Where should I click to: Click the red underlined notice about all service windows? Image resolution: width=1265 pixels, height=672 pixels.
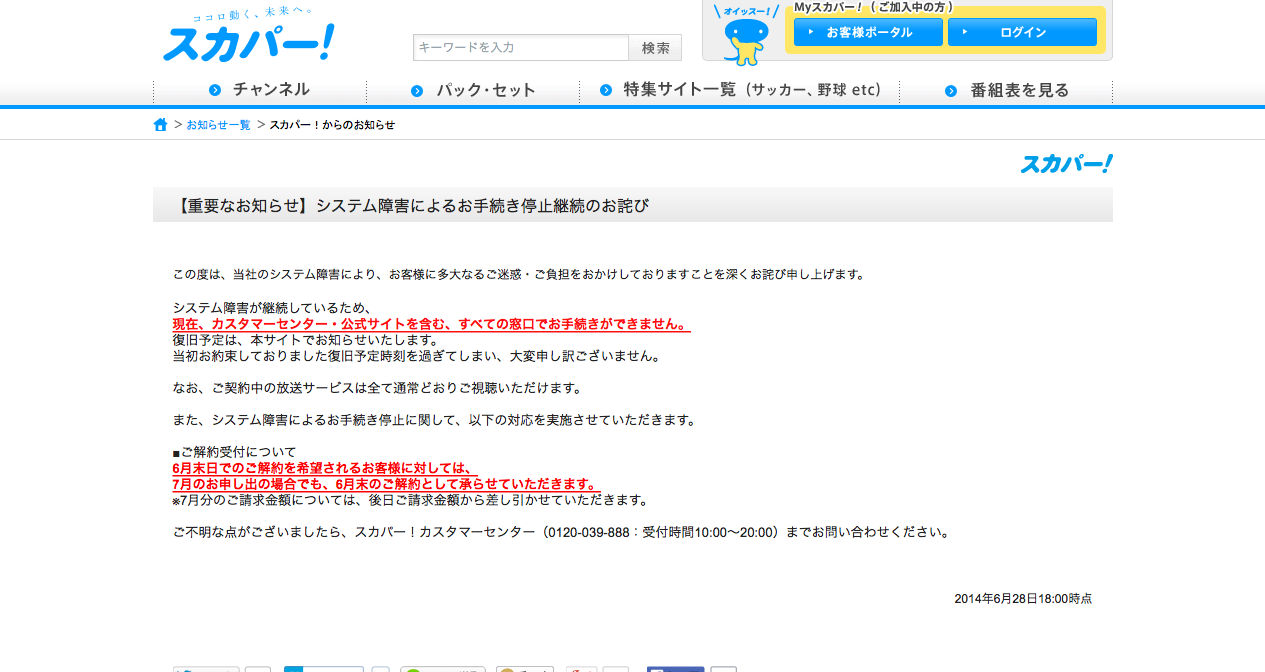431,324
